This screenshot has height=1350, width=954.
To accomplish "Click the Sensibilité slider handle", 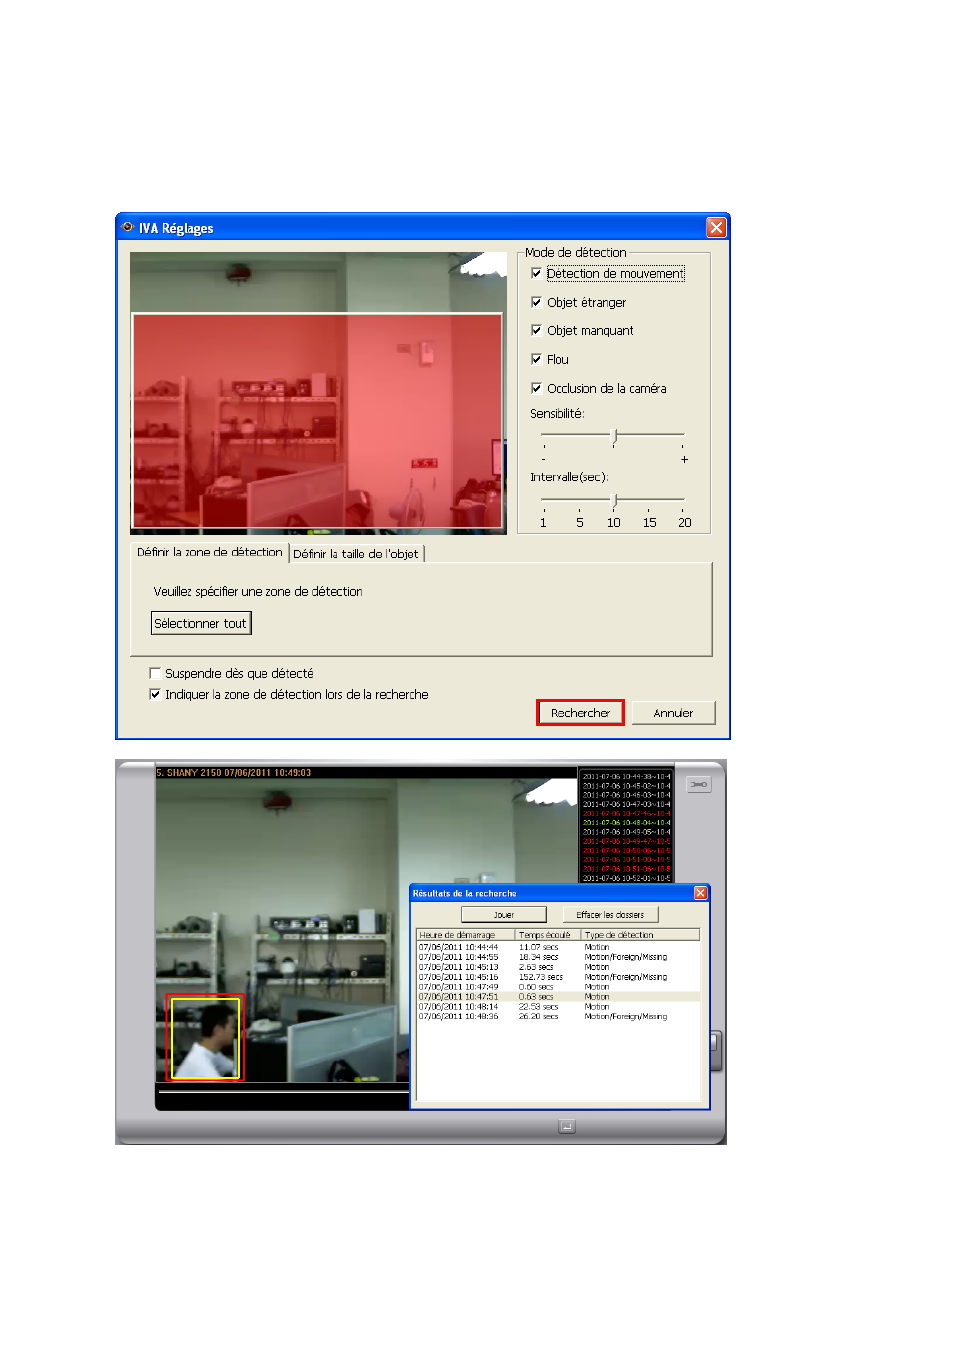I will (x=614, y=436).
